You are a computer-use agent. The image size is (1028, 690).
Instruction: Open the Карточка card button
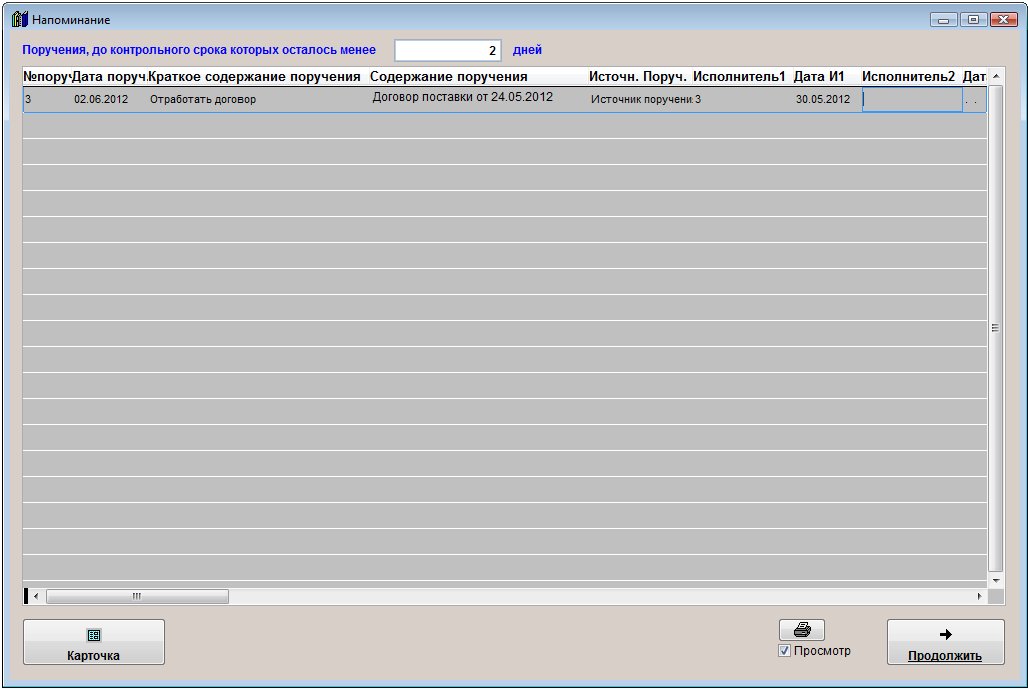pyautogui.click(x=94, y=642)
